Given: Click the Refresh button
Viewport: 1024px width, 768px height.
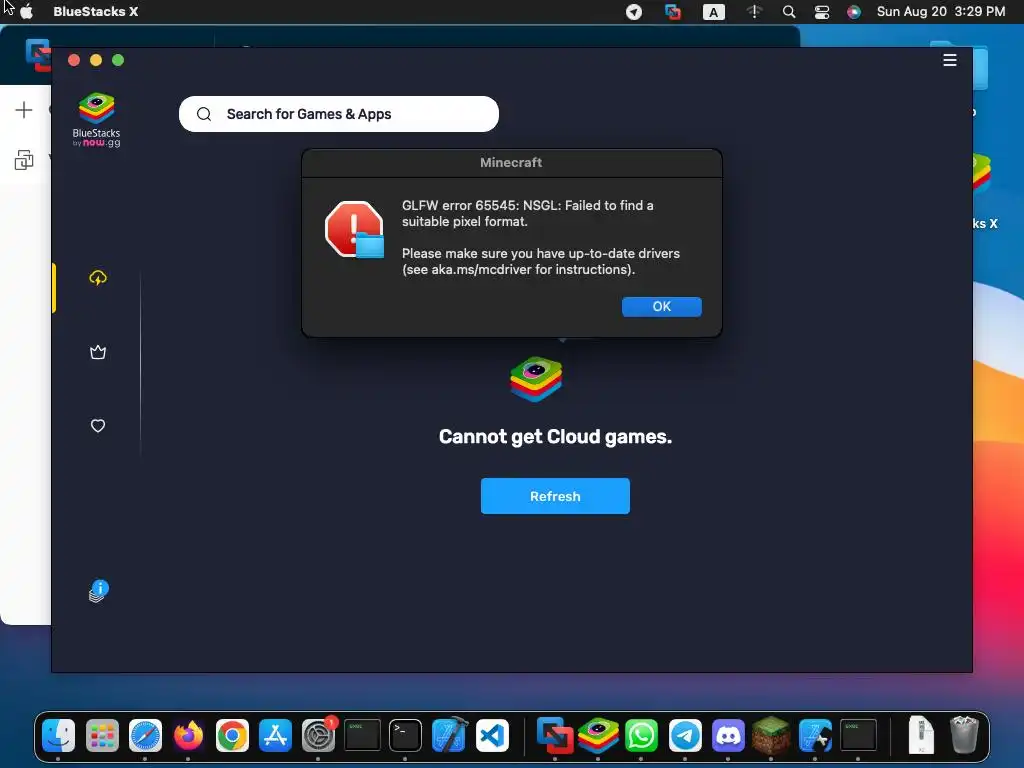Looking at the screenshot, I should click(555, 496).
